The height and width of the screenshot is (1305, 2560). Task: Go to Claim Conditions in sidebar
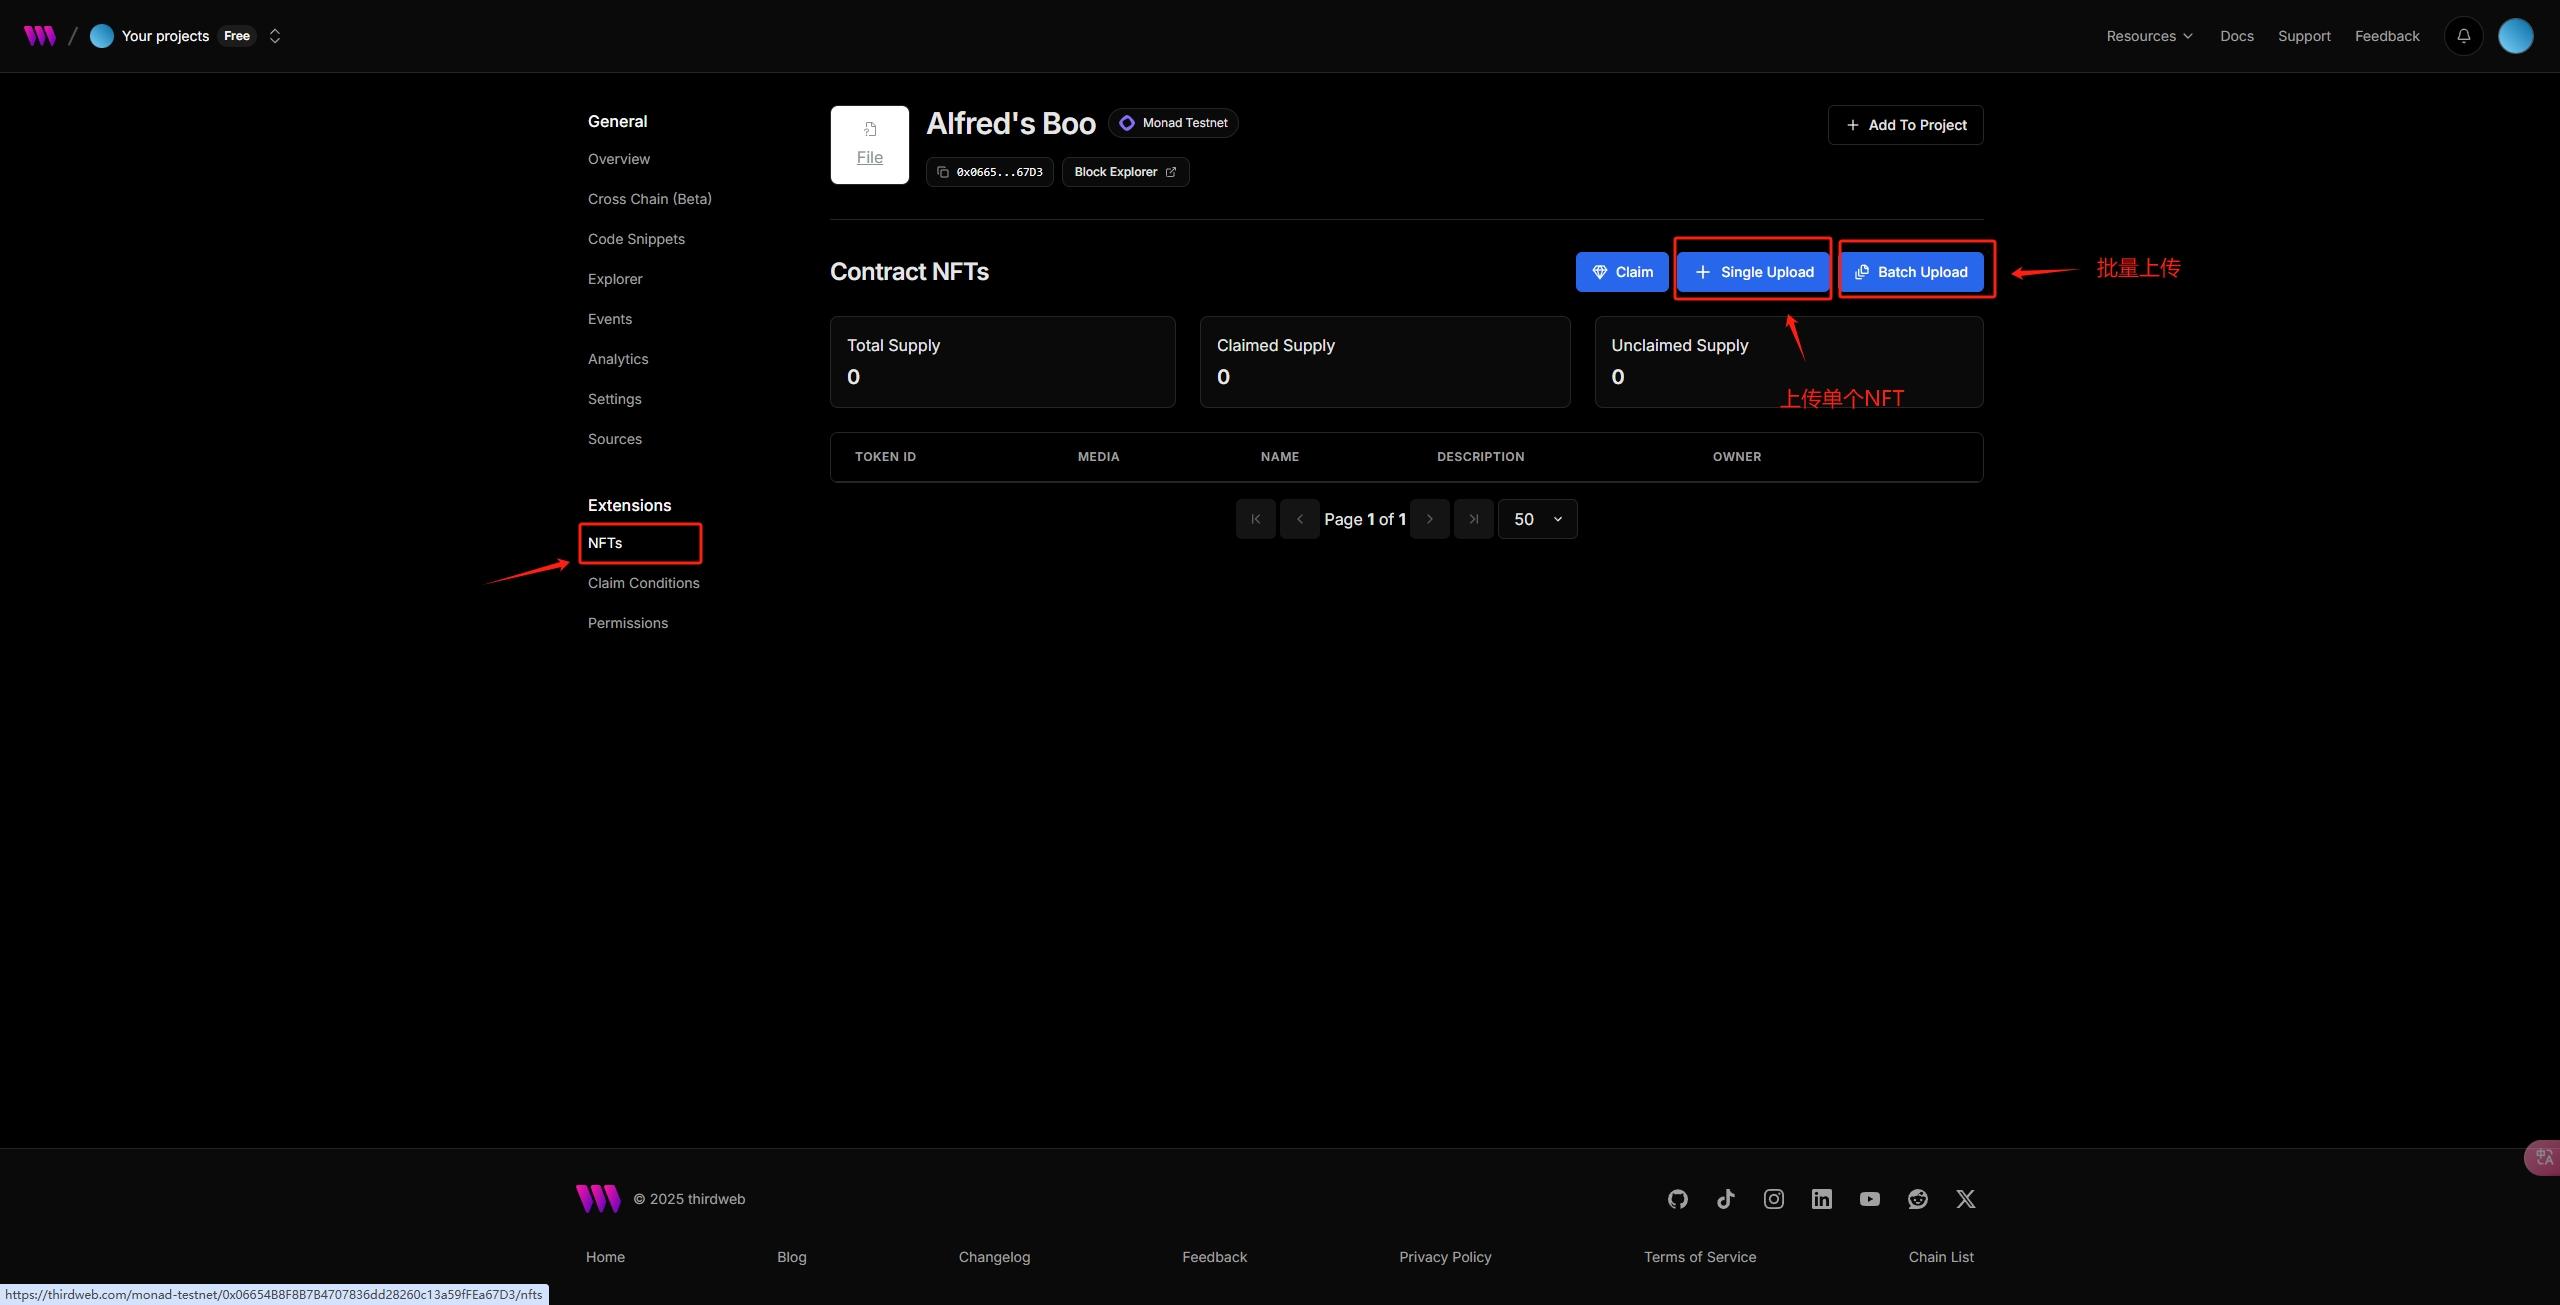click(643, 583)
